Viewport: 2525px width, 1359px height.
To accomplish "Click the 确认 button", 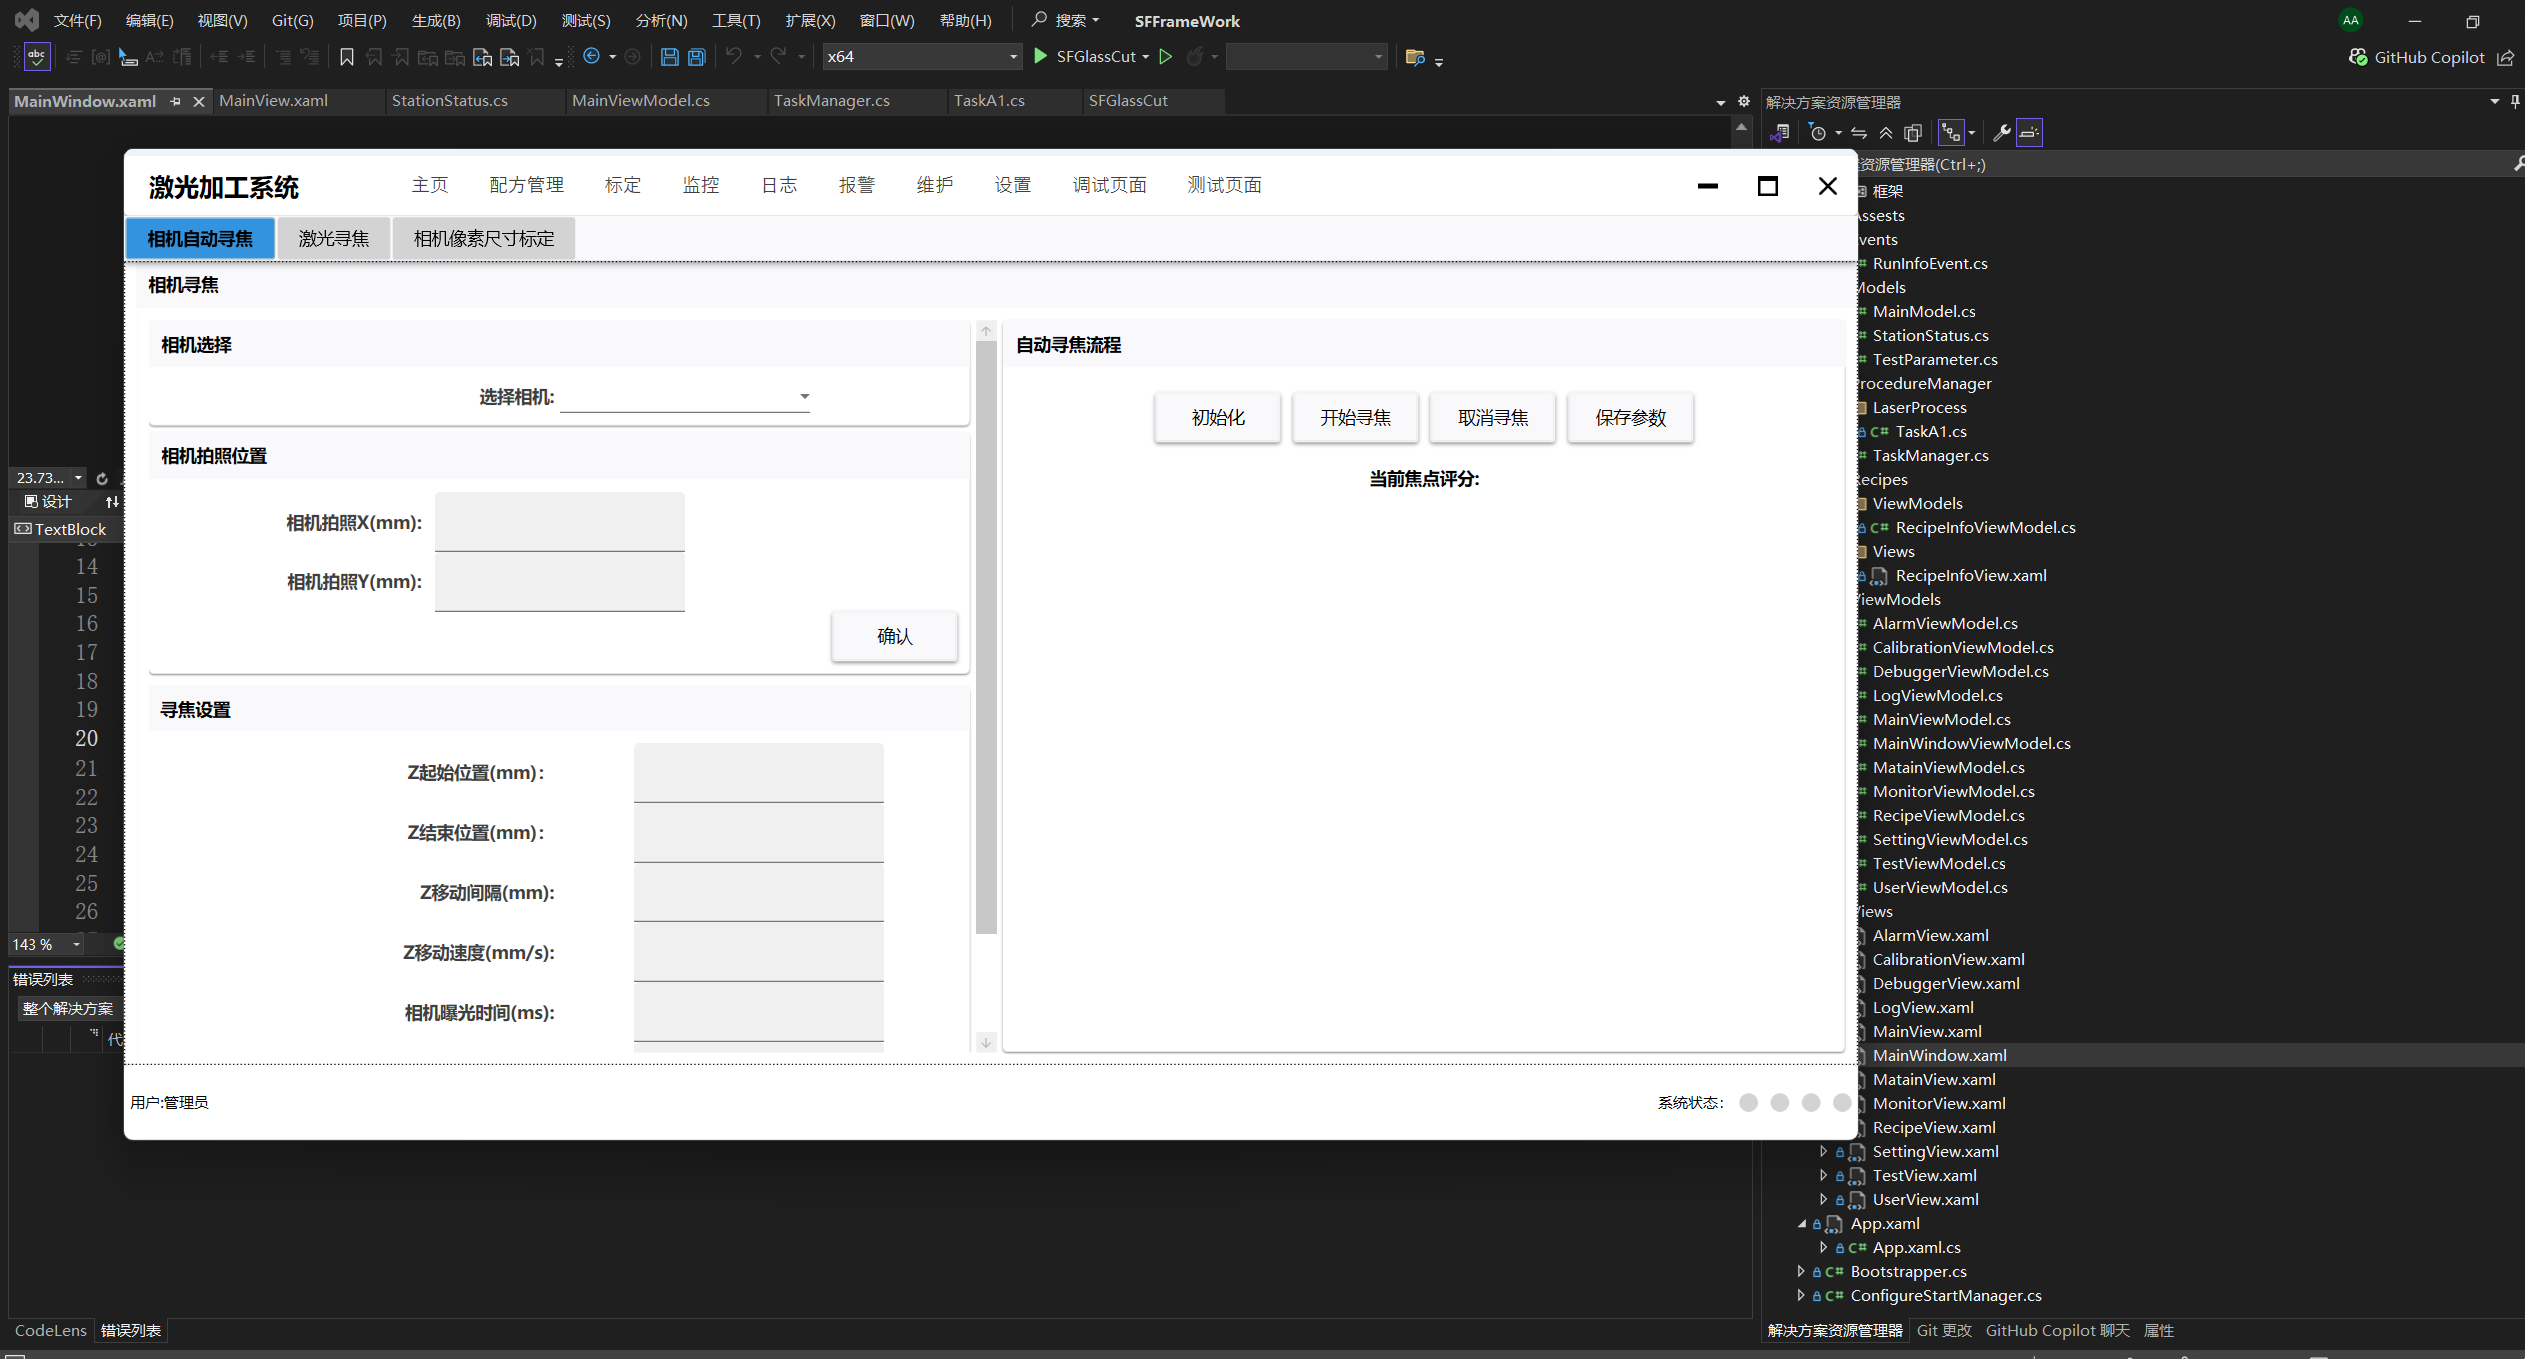I will [894, 636].
